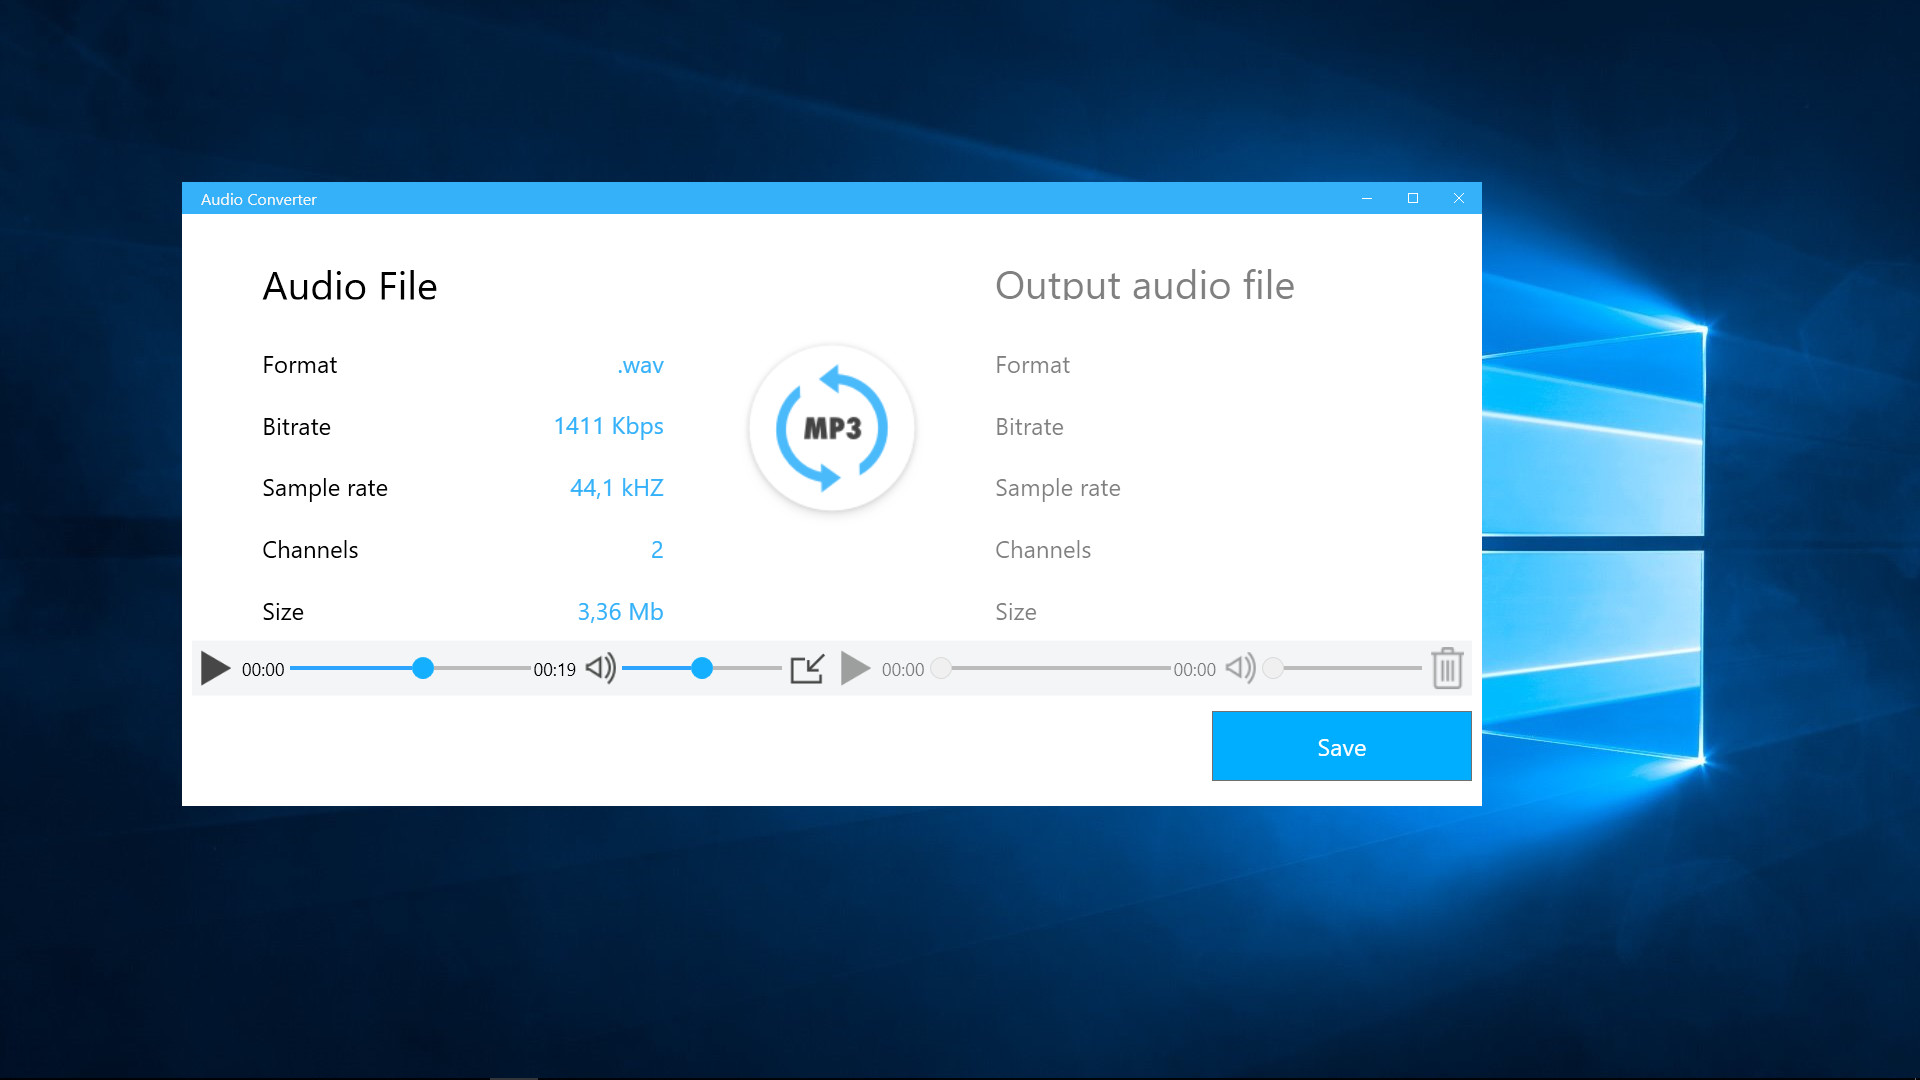Viewport: 1920px width, 1080px height.
Task: Save the converted audio file
Action: 1341,746
